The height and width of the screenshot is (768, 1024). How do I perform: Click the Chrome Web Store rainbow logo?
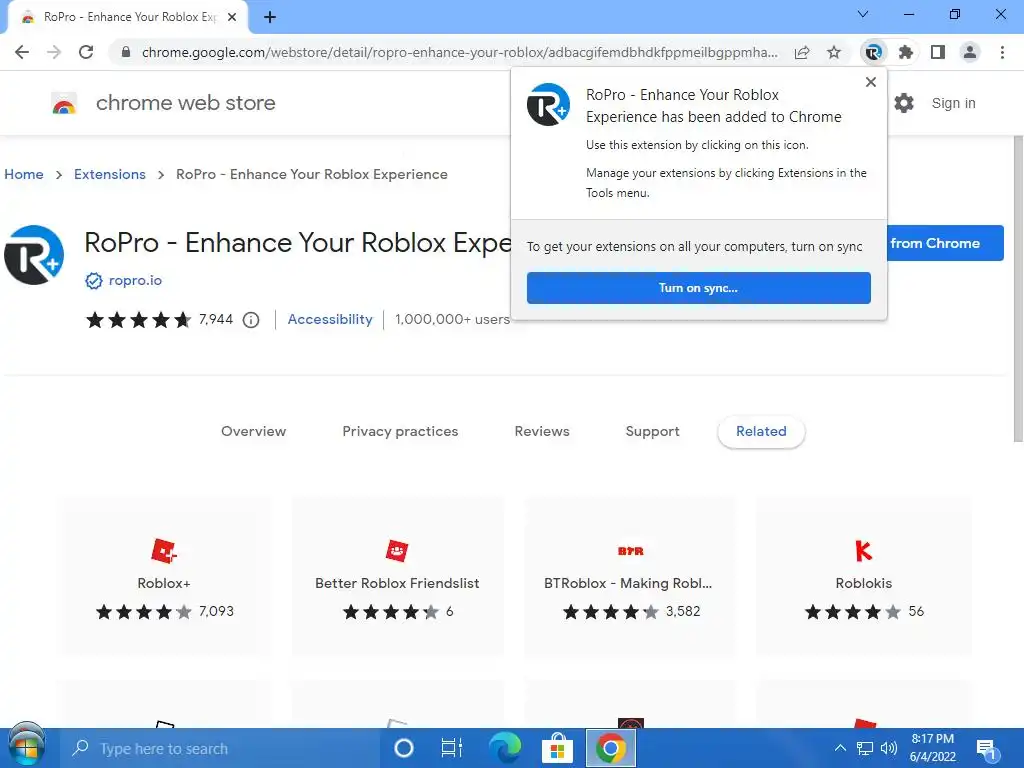click(x=64, y=103)
